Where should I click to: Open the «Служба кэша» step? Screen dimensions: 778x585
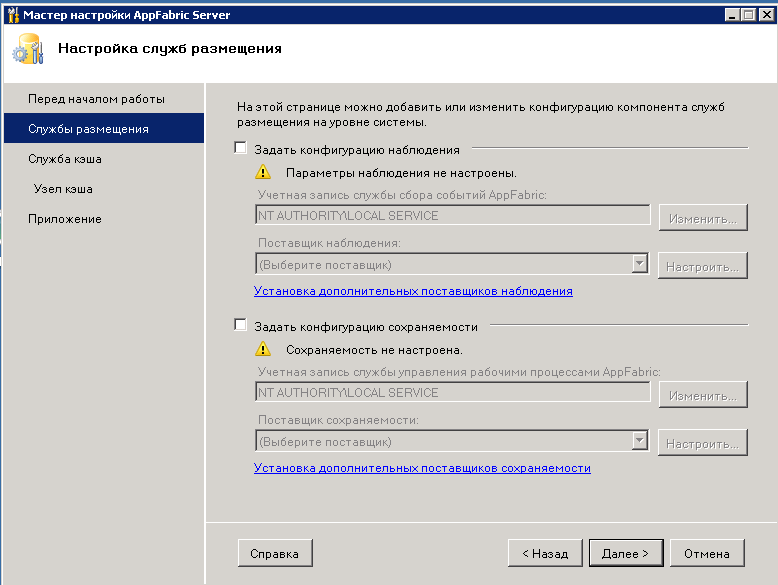pyautogui.click(x=65, y=159)
